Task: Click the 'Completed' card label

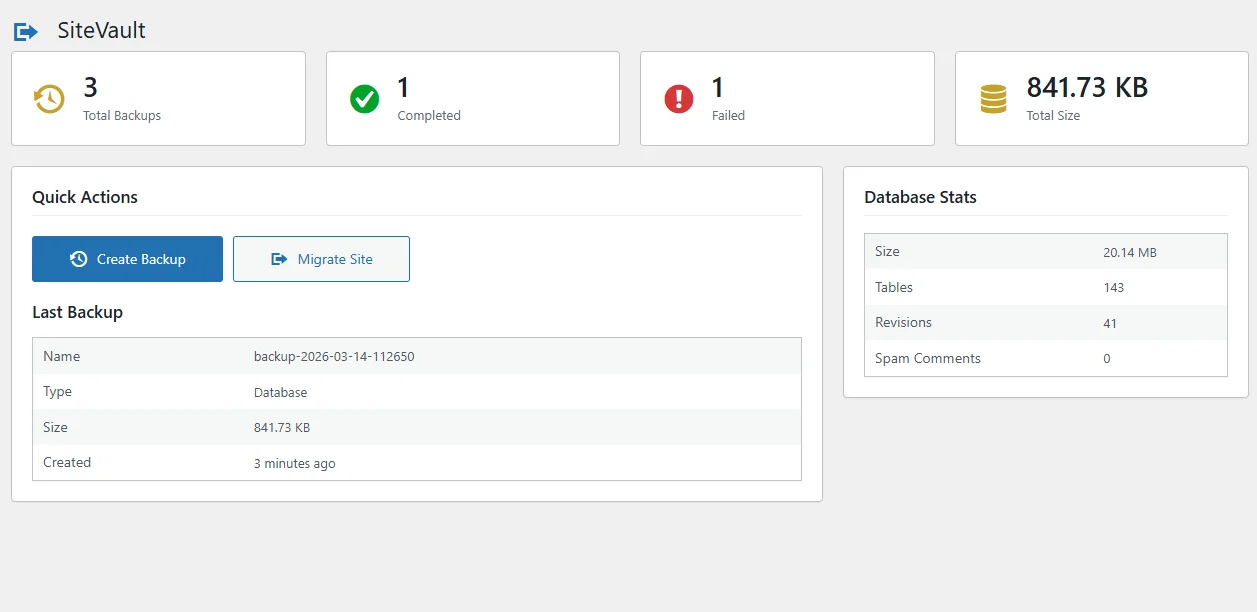Action: point(429,116)
